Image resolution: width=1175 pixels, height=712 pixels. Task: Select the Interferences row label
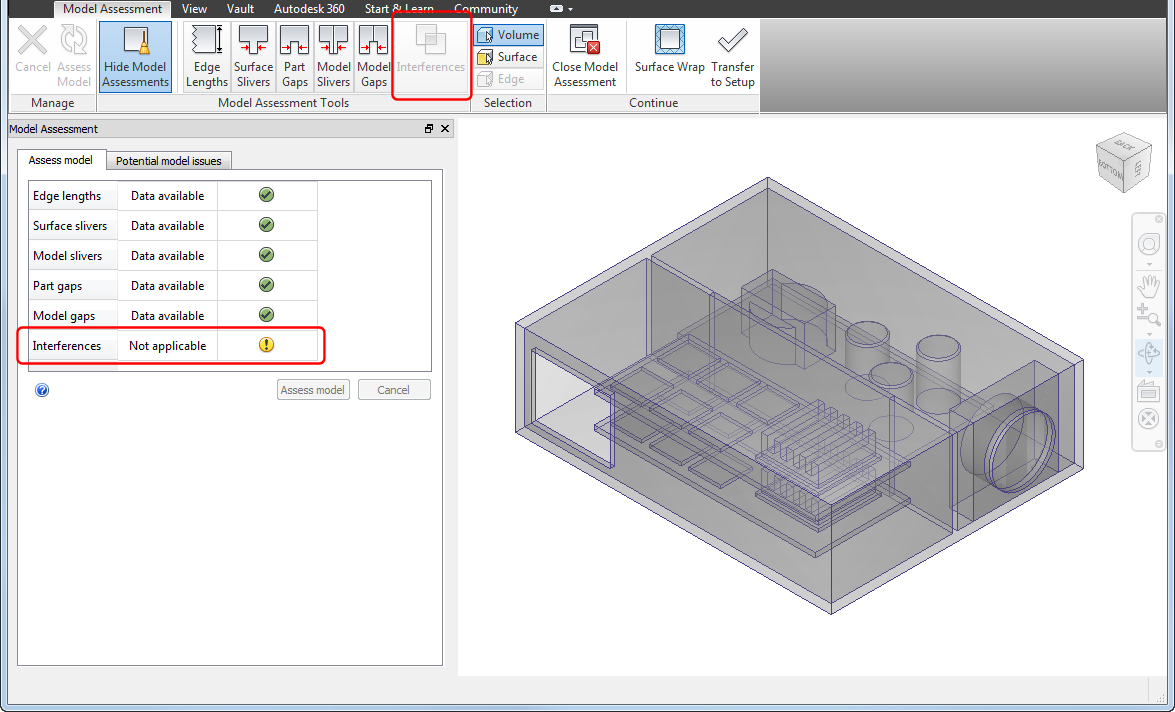pos(67,346)
